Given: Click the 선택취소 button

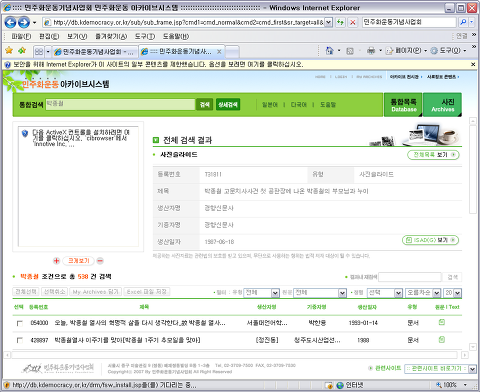Looking at the screenshot, I should click(54, 292).
